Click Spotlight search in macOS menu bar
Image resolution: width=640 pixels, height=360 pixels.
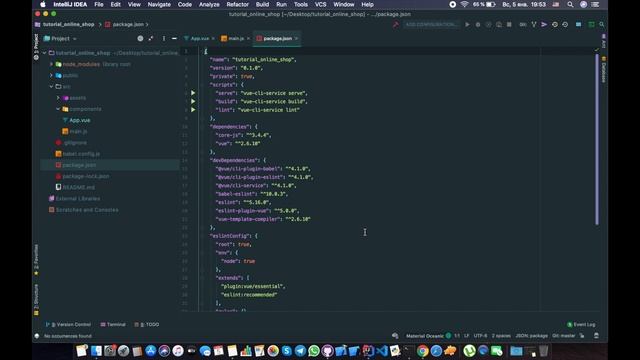click(x=570, y=4)
